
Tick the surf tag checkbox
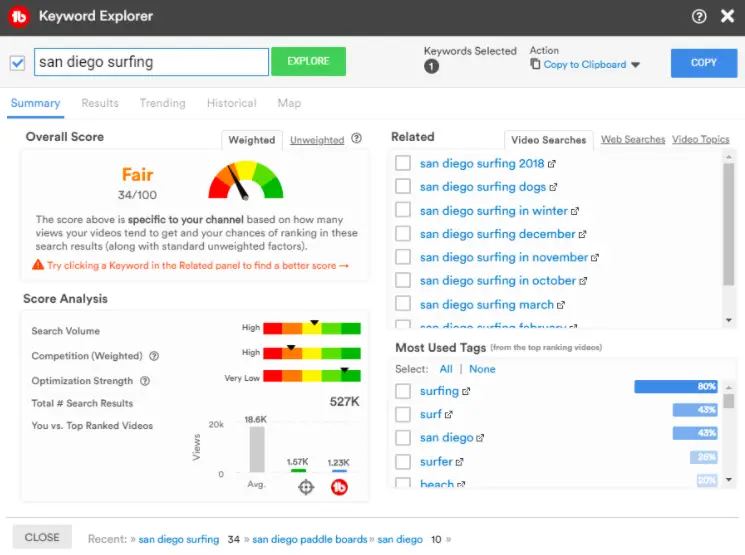coord(403,415)
